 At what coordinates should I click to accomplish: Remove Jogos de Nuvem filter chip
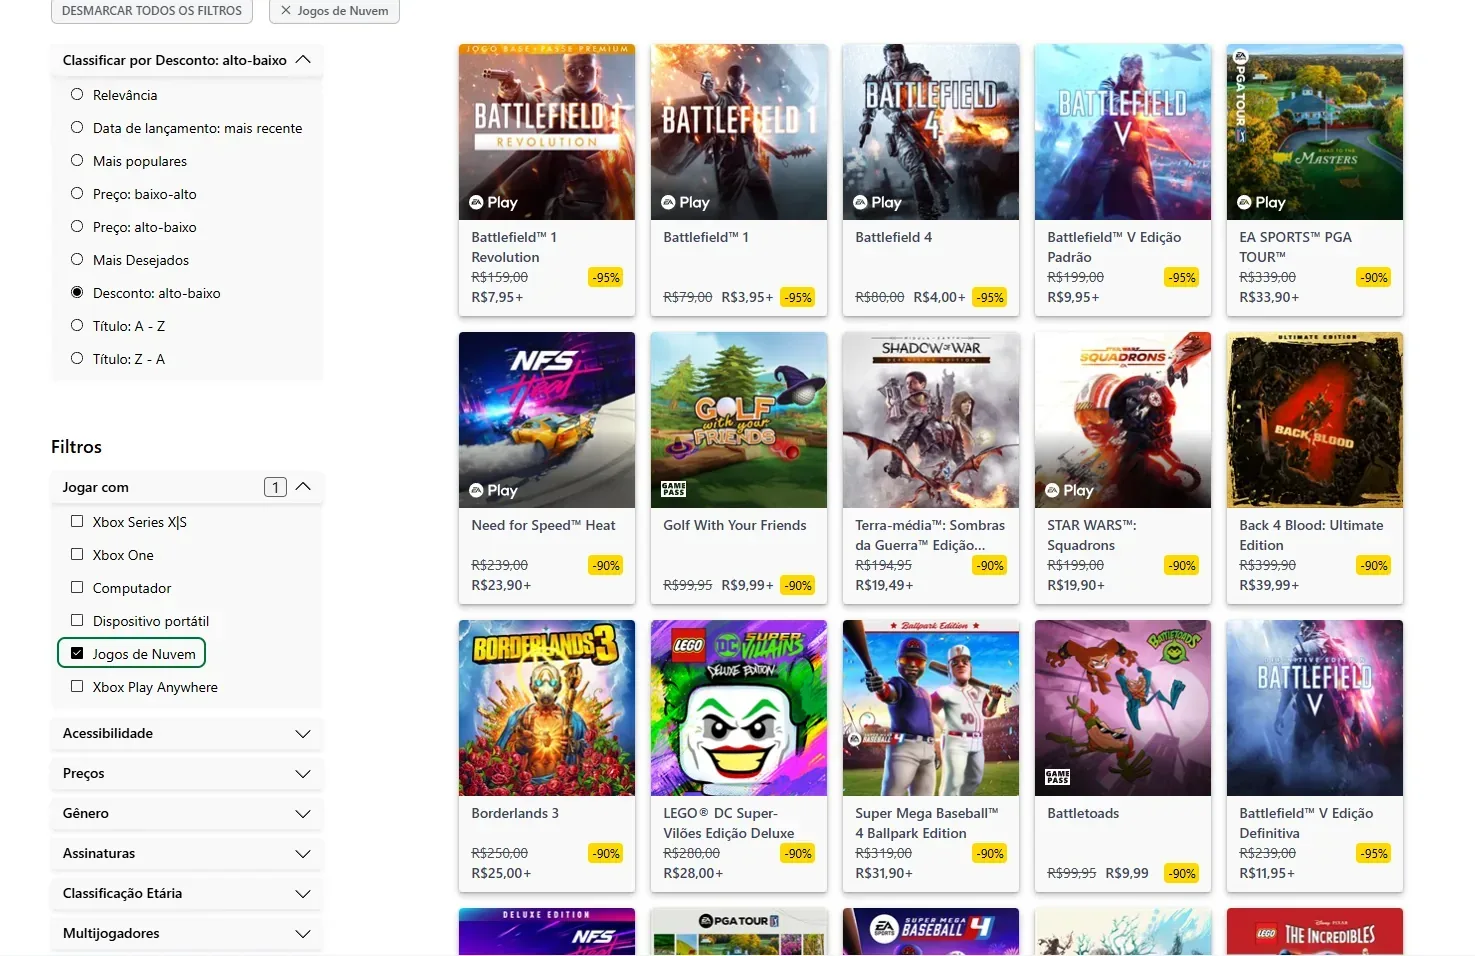[x=335, y=11]
